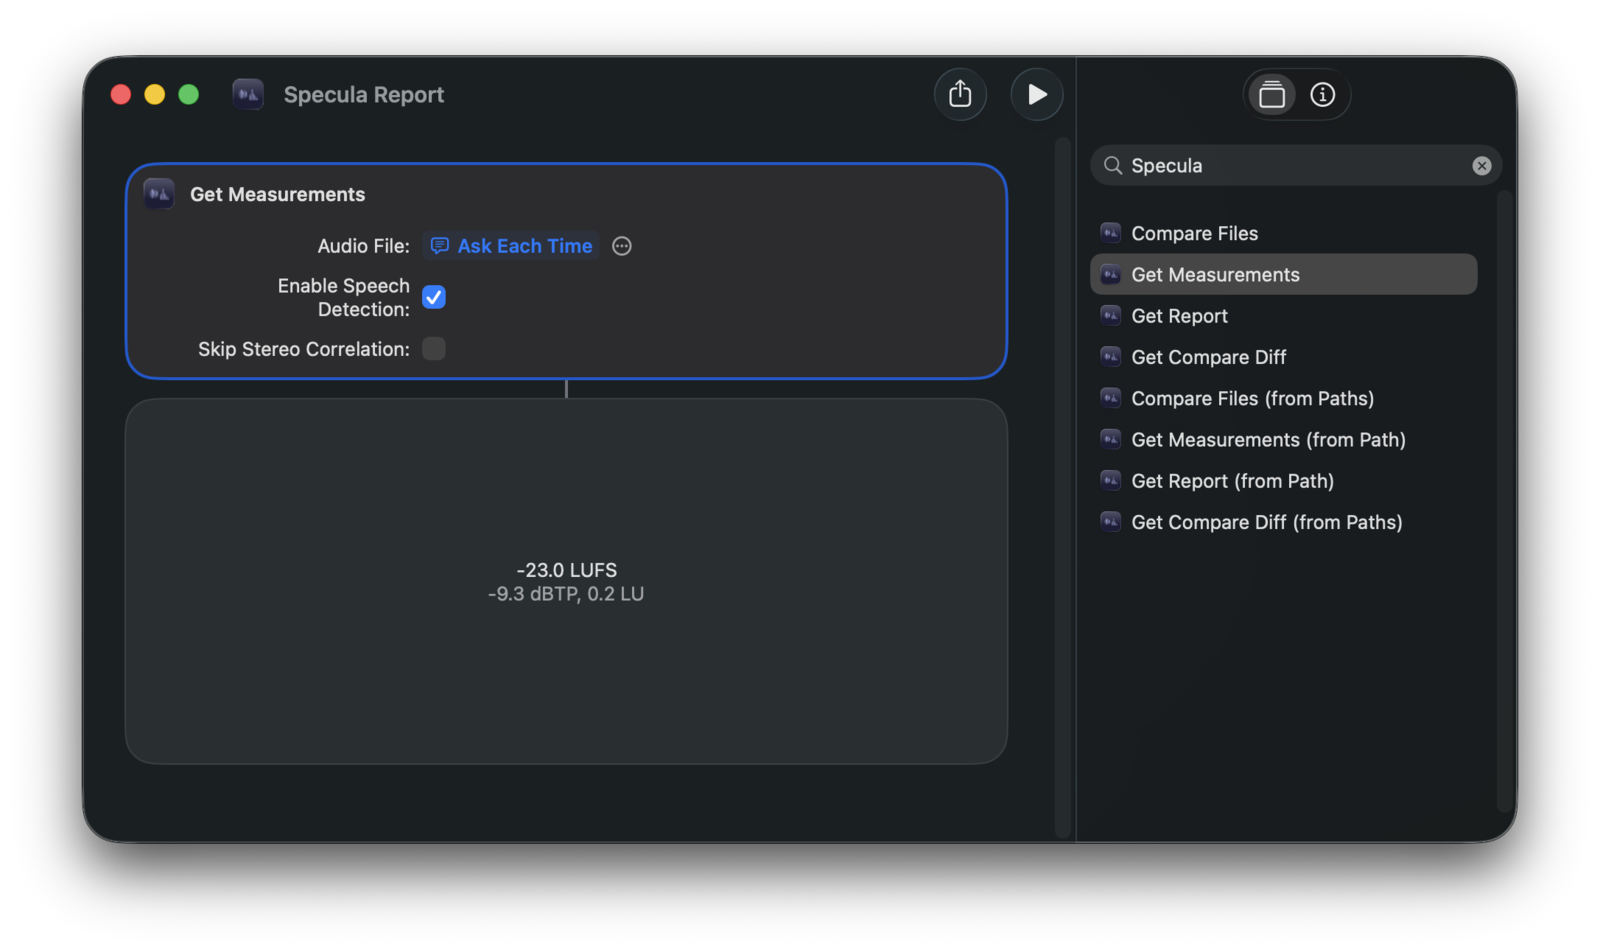
Task: Click the Specula icon in the action card
Action: tap(159, 193)
